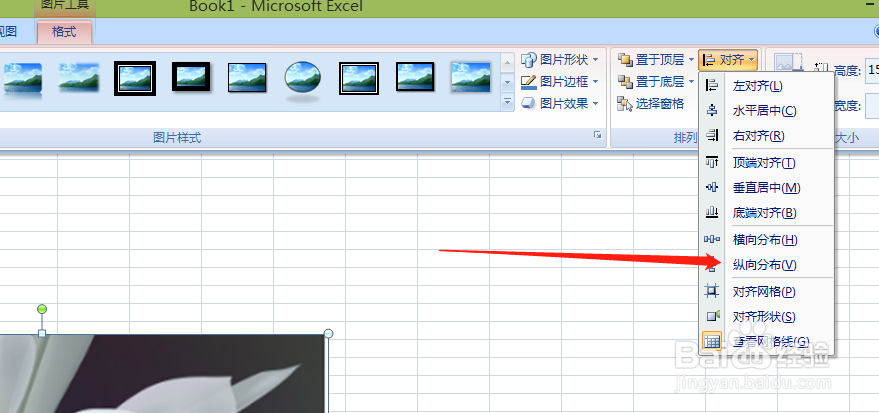Click the Picture Effects icon (图片效果)
Image resolution: width=879 pixels, height=413 pixels.
tap(529, 104)
